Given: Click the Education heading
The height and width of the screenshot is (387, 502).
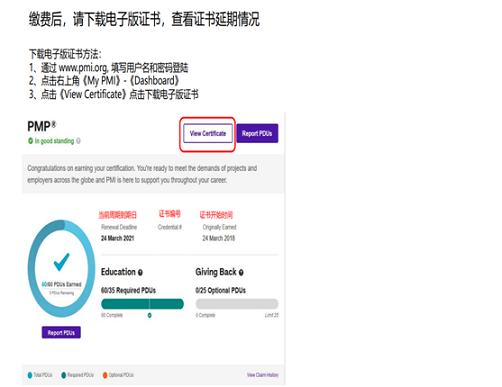Looking at the screenshot, I should [x=118, y=272].
